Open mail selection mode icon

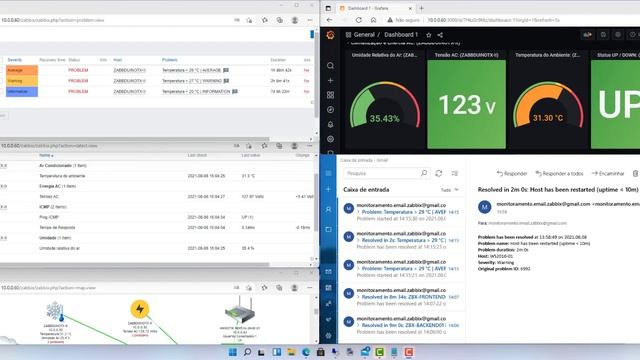pos(454,173)
